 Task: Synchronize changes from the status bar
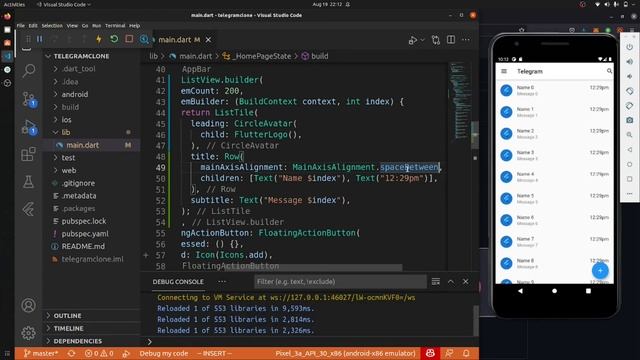pyautogui.click(x=71, y=353)
